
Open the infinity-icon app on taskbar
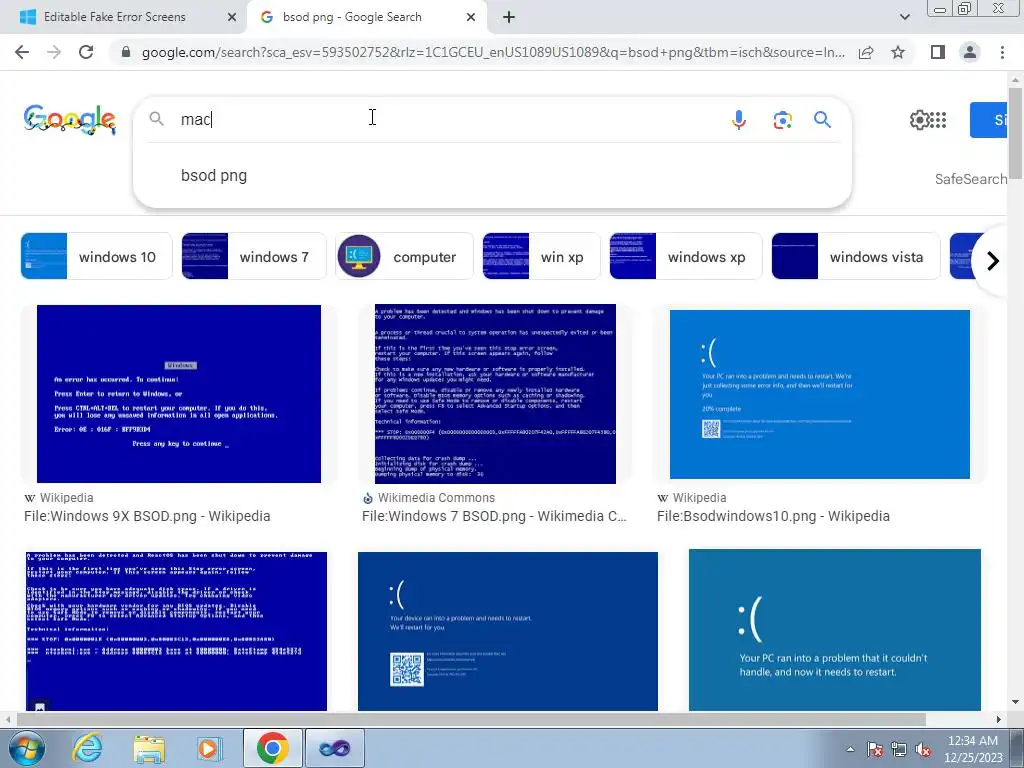(x=334, y=748)
